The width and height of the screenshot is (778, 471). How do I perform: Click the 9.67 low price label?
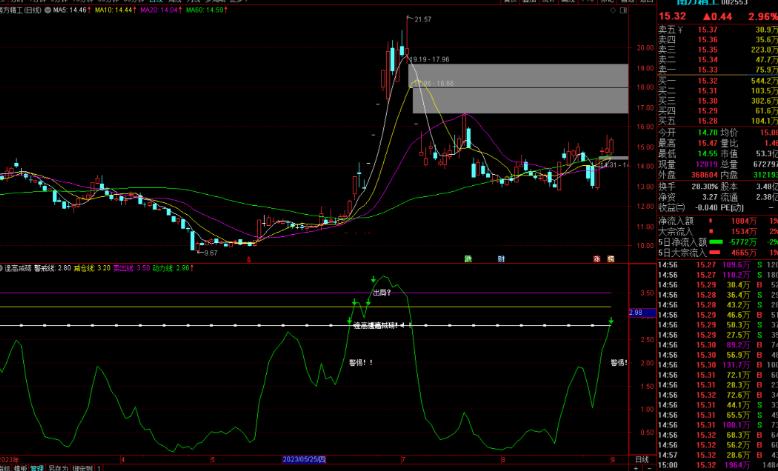pos(210,253)
